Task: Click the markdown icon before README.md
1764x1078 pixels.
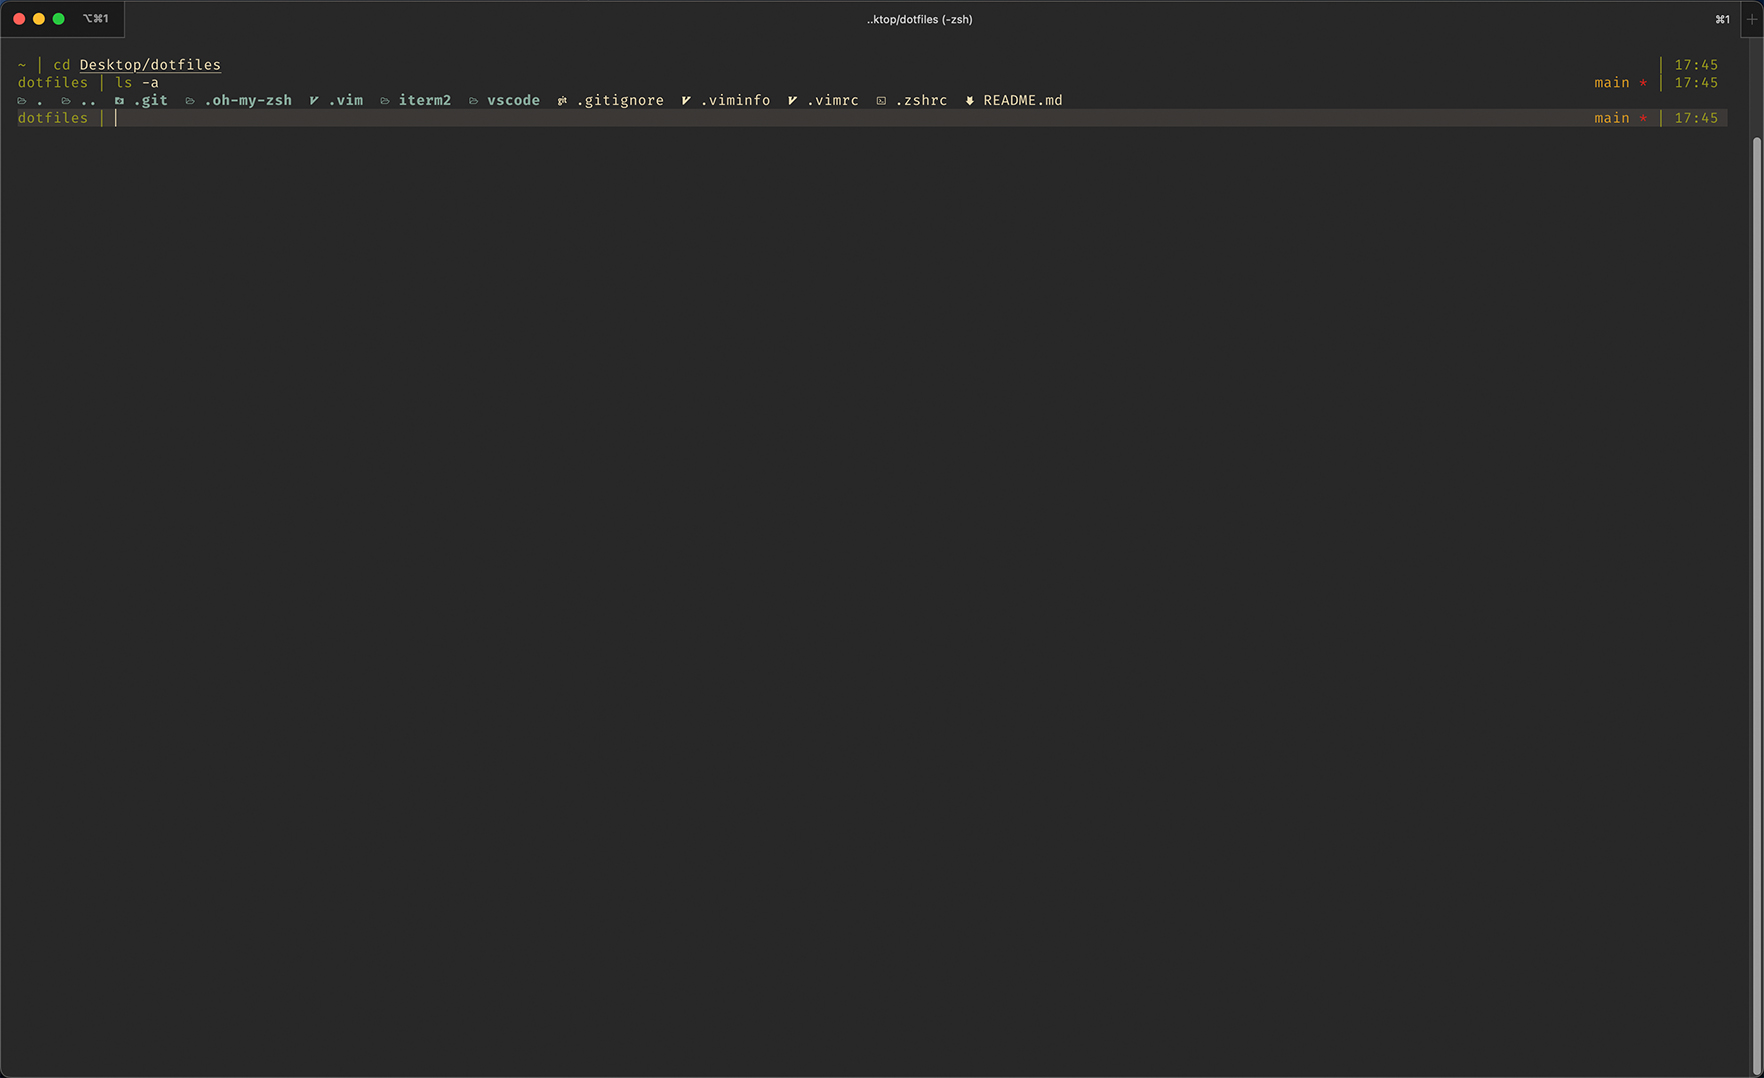Action: pos(969,101)
